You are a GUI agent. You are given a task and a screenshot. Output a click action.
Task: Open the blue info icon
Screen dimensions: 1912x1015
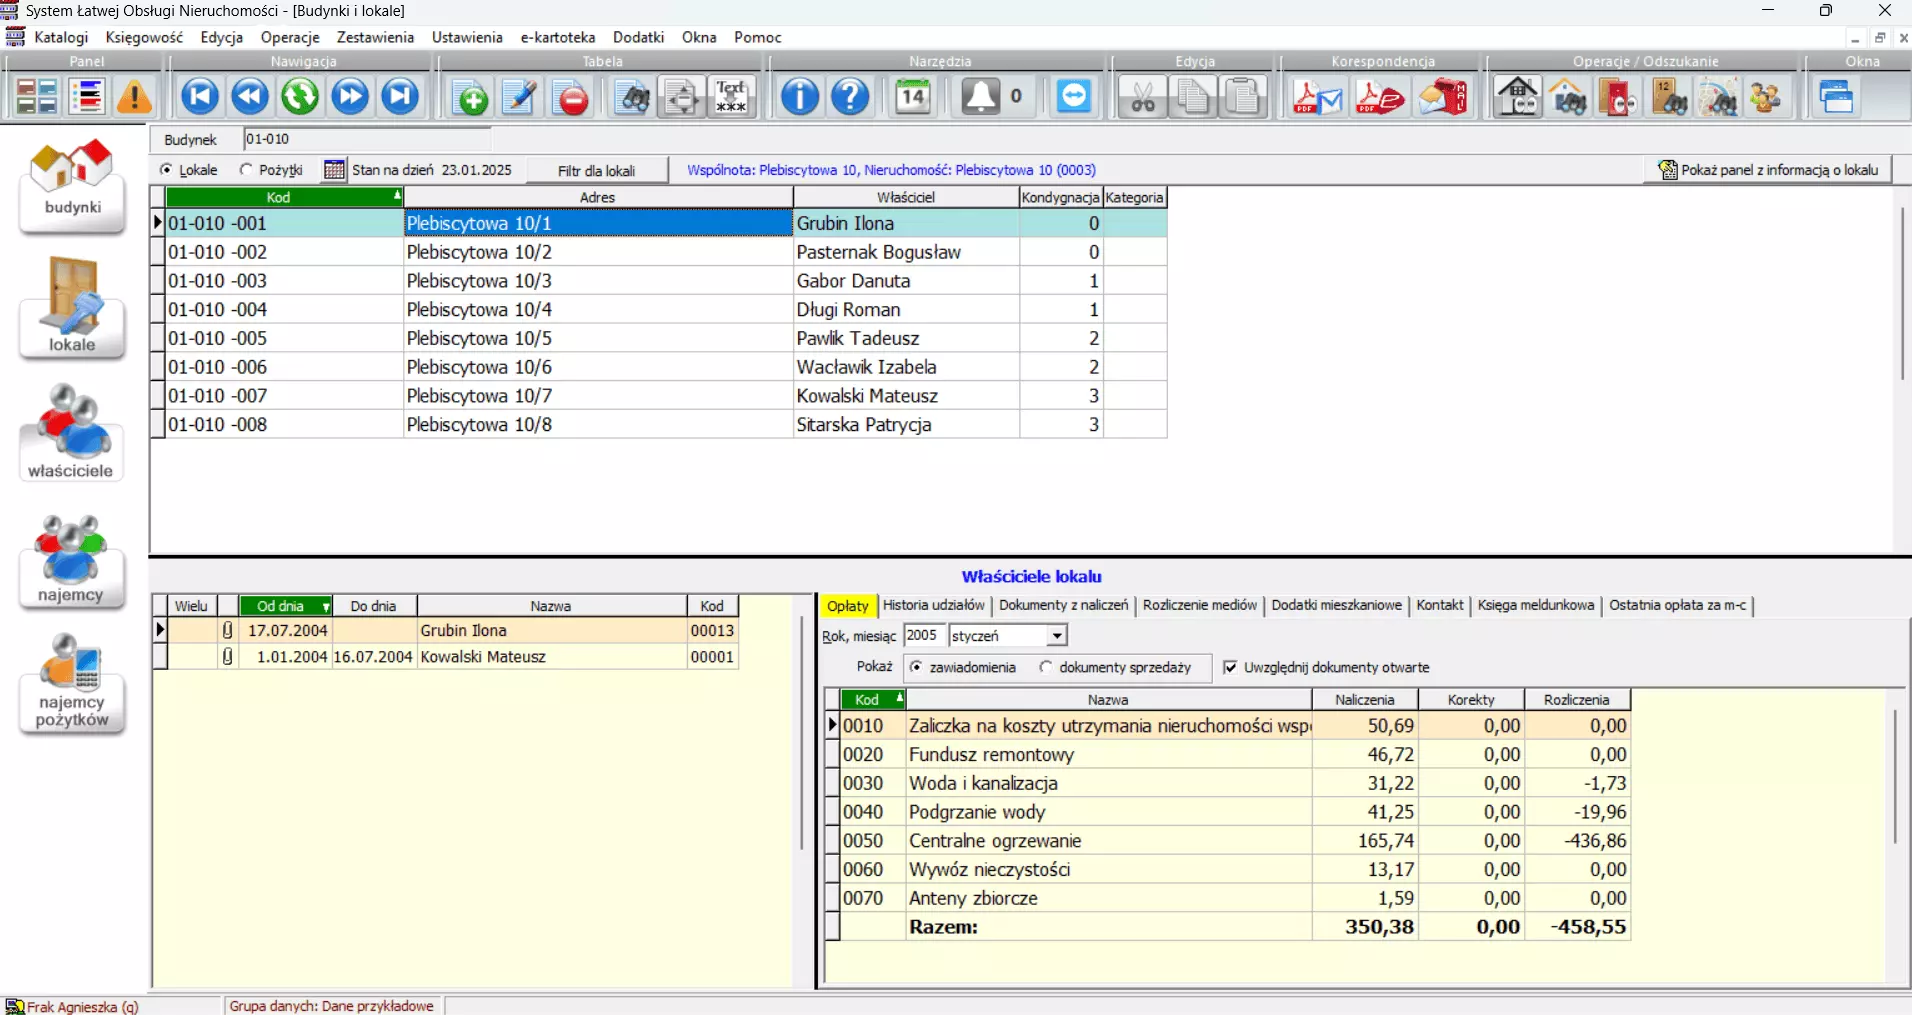[799, 97]
